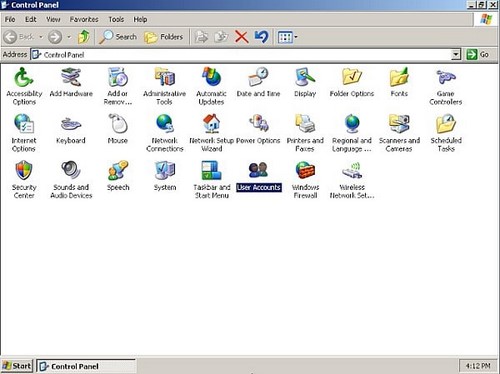Open Add or Remove Programs
The width and height of the screenshot is (500, 374).
[x=118, y=86]
